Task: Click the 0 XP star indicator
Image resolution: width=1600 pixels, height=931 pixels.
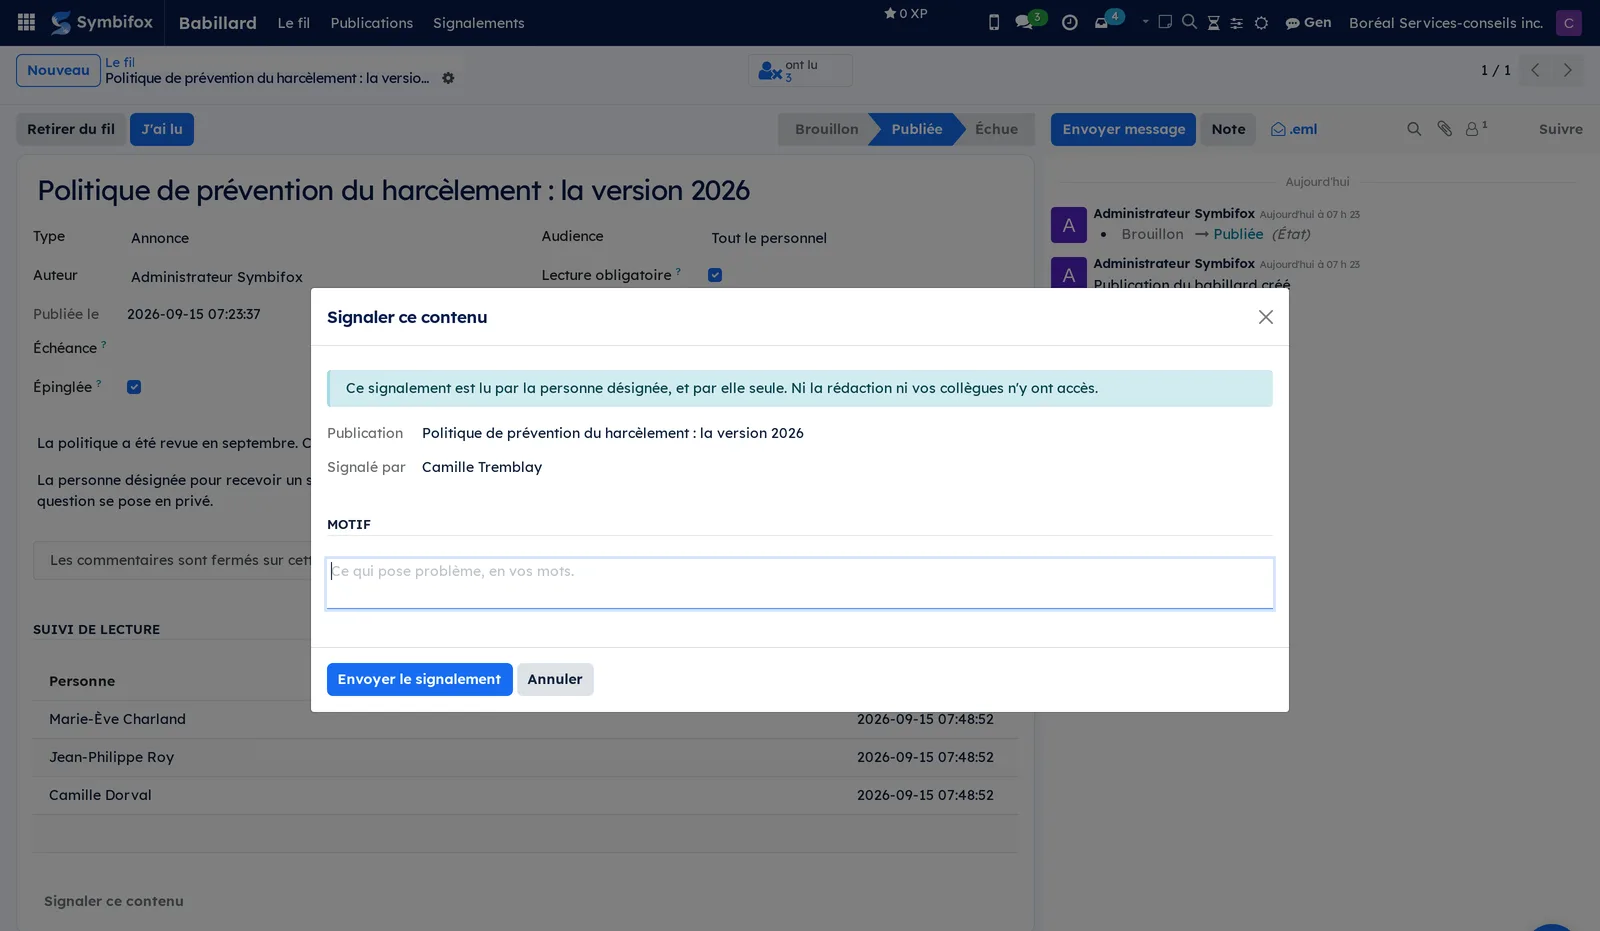Action: click(906, 13)
